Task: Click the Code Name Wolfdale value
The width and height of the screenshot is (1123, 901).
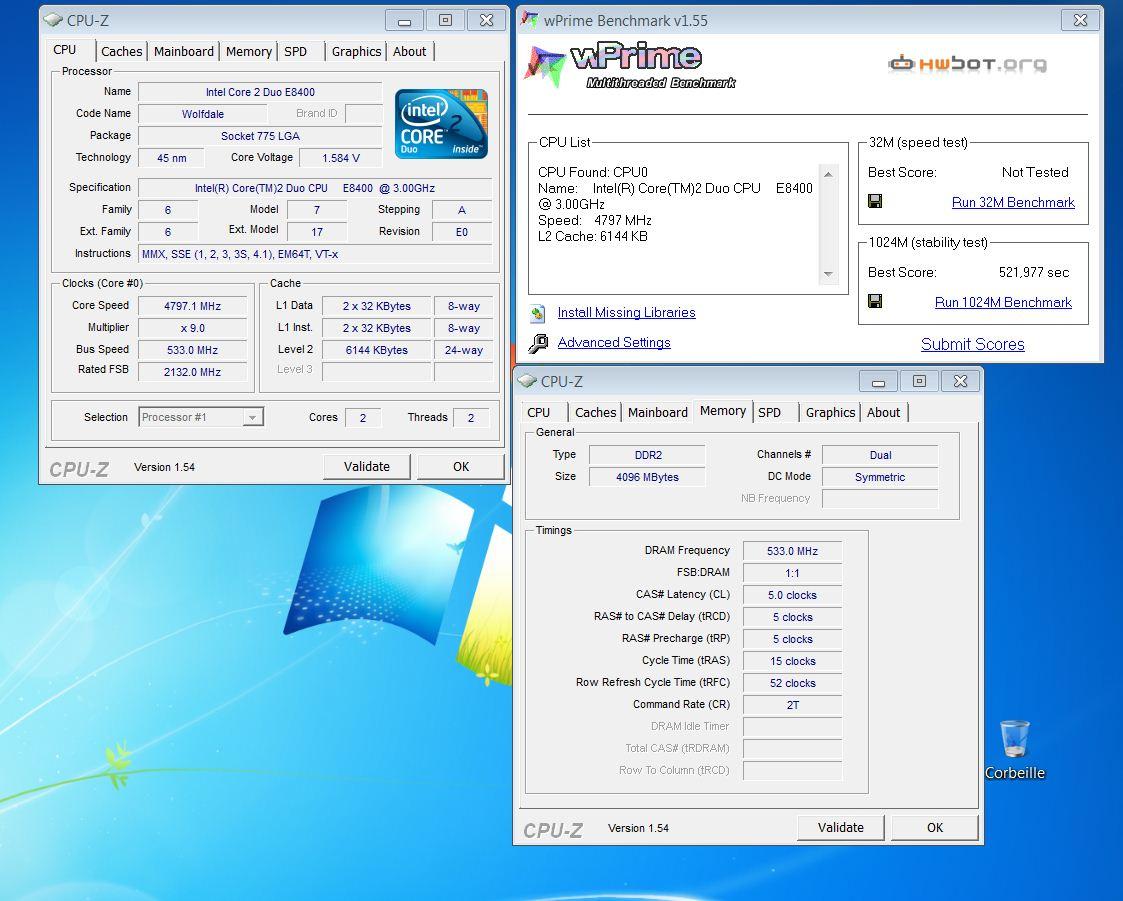Action: coord(203,114)
